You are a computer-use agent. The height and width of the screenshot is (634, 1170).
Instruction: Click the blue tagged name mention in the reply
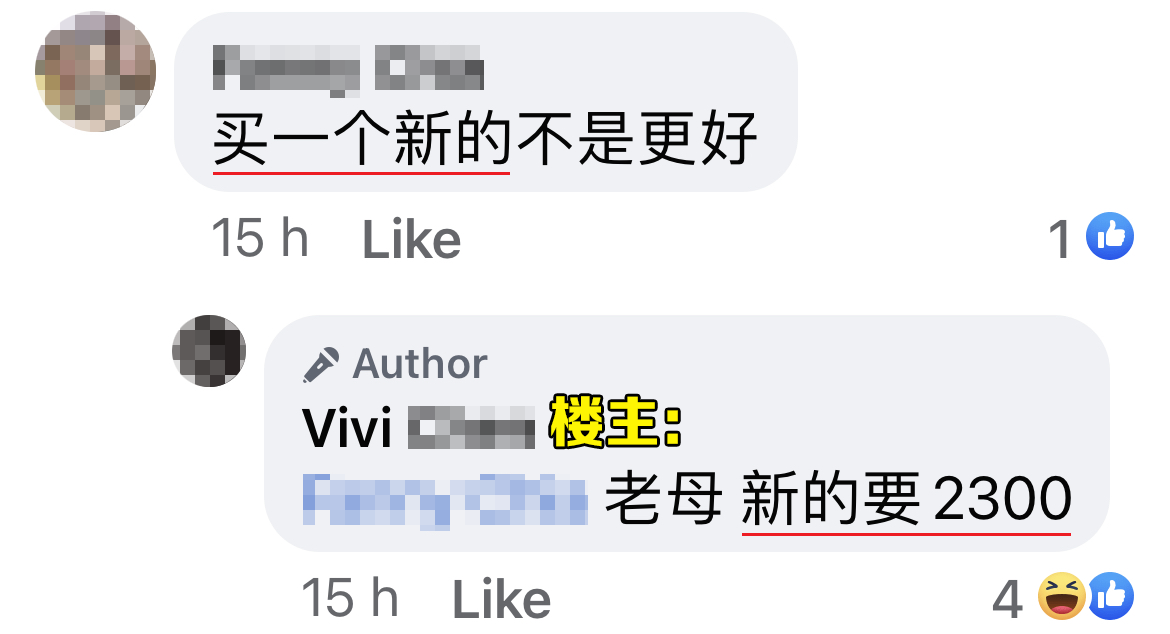(x=445, y=500)
